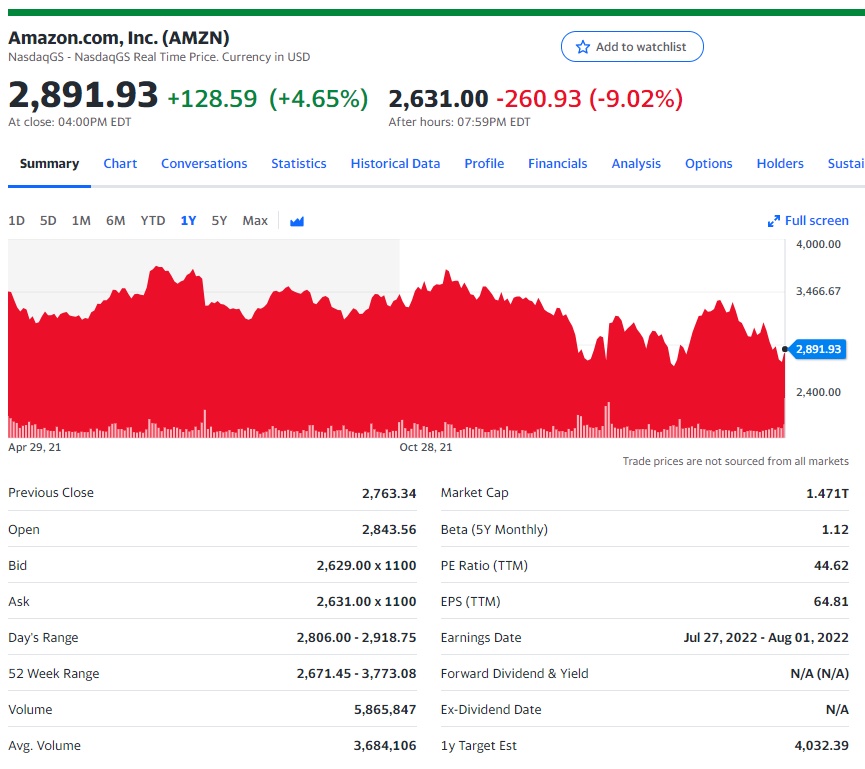Click the Apr 29, 21 axis date
Screen dimensions: 865x769
(x=35, y=447)
